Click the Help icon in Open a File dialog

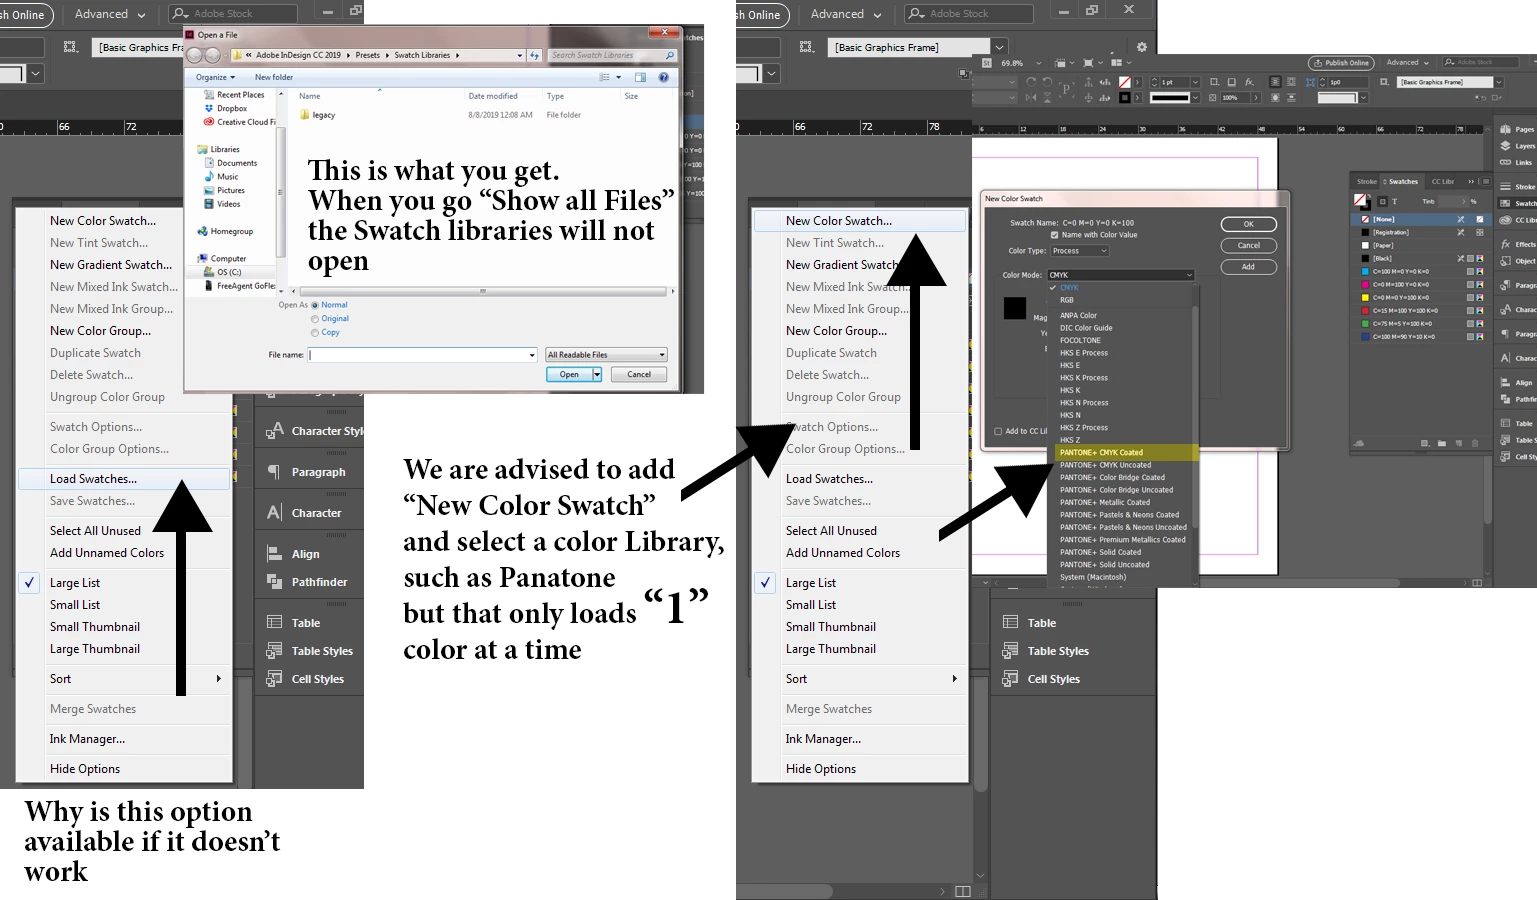663,77
